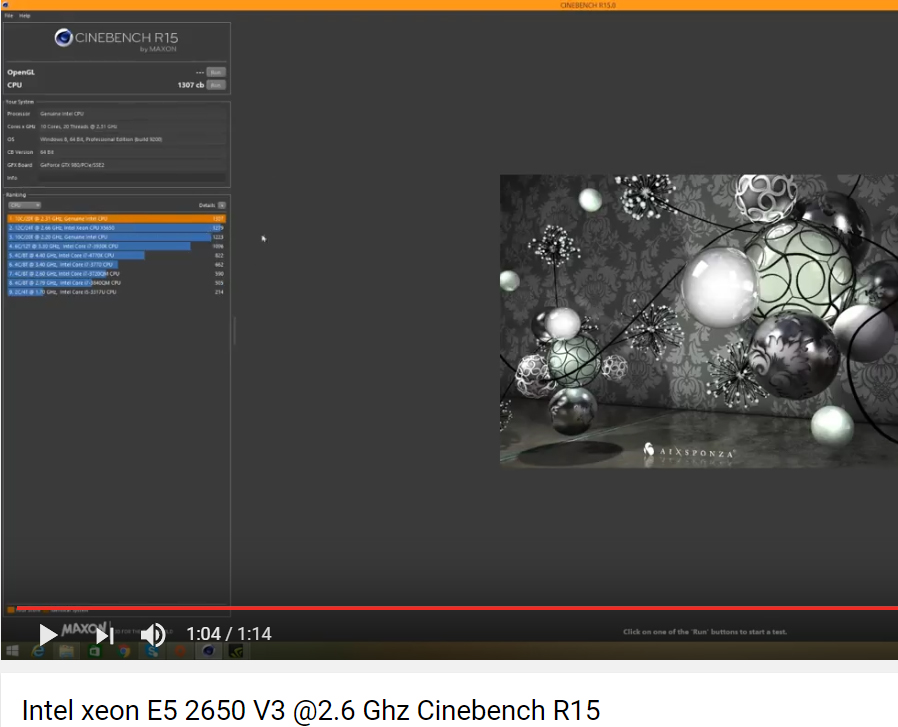Click the 10 Cores, 20 Threads value
The height and width of the screenshot is (727, 898).
pos(78,127)
